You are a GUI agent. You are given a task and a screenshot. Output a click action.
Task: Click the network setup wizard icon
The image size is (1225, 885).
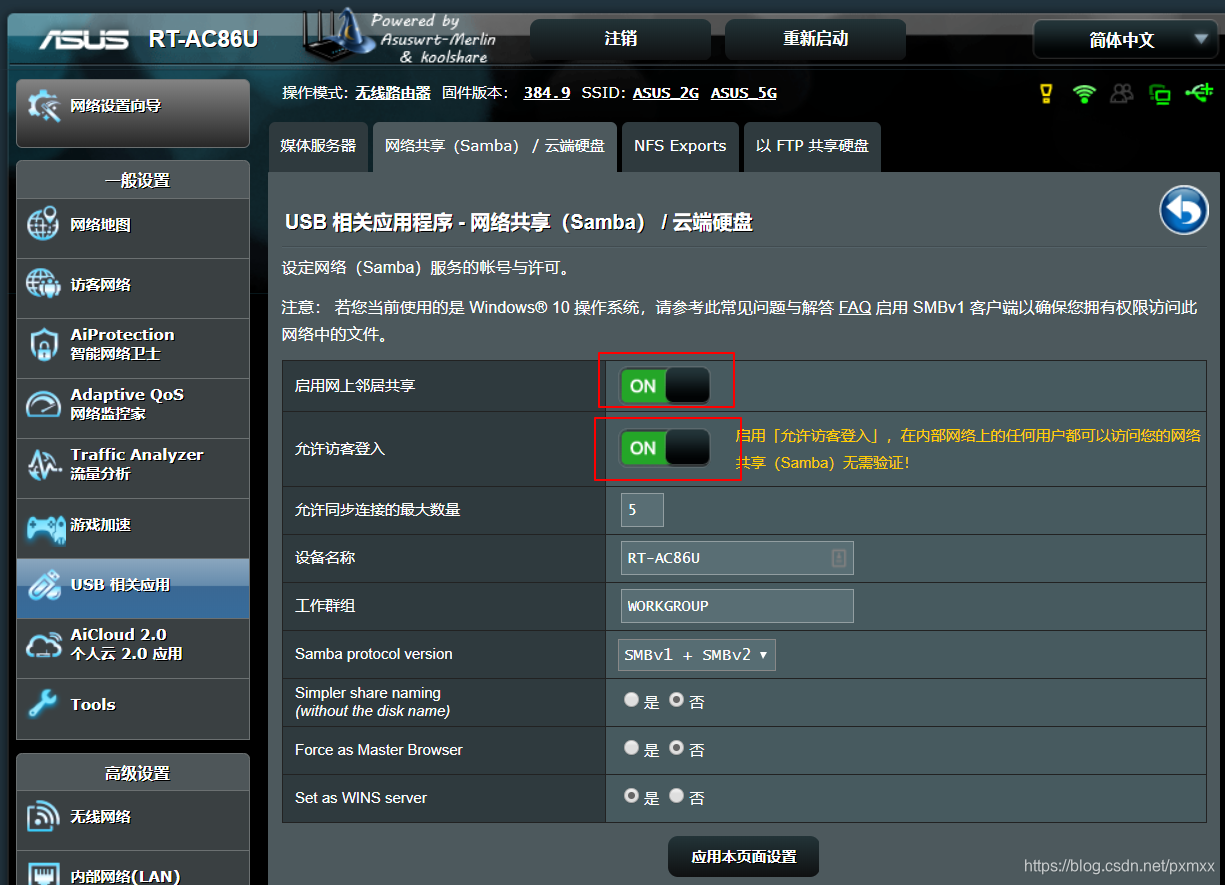pyautogui.click(x=45, y=106)
